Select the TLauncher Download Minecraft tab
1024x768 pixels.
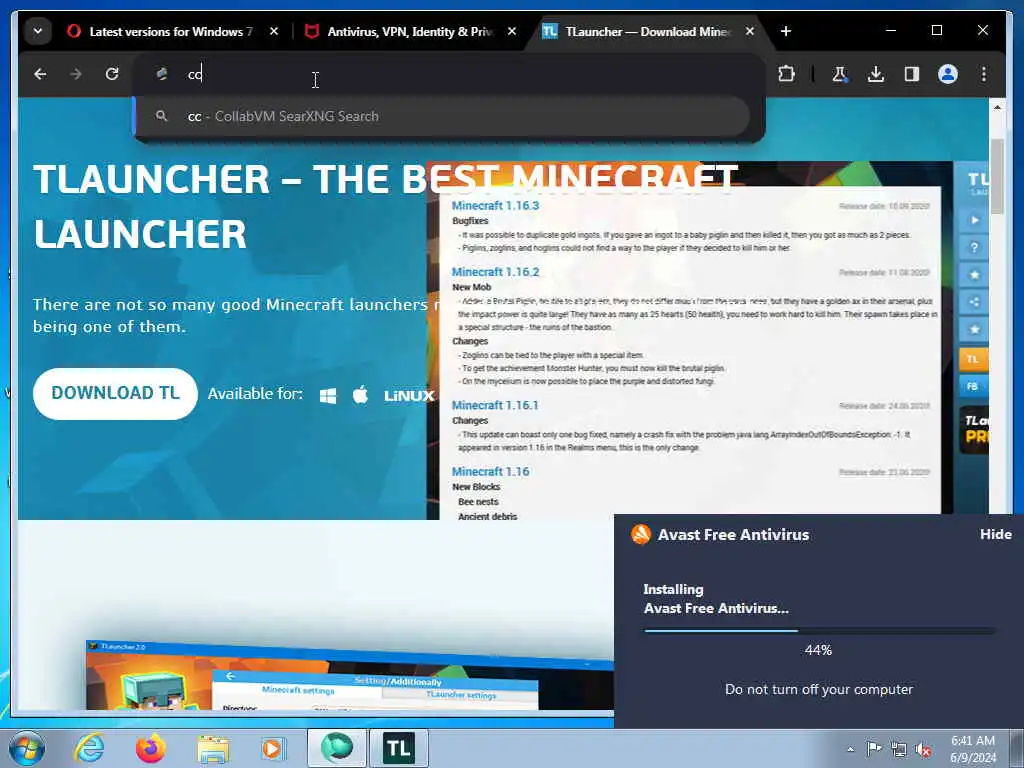pyautogui.click(x=647, y=31)
